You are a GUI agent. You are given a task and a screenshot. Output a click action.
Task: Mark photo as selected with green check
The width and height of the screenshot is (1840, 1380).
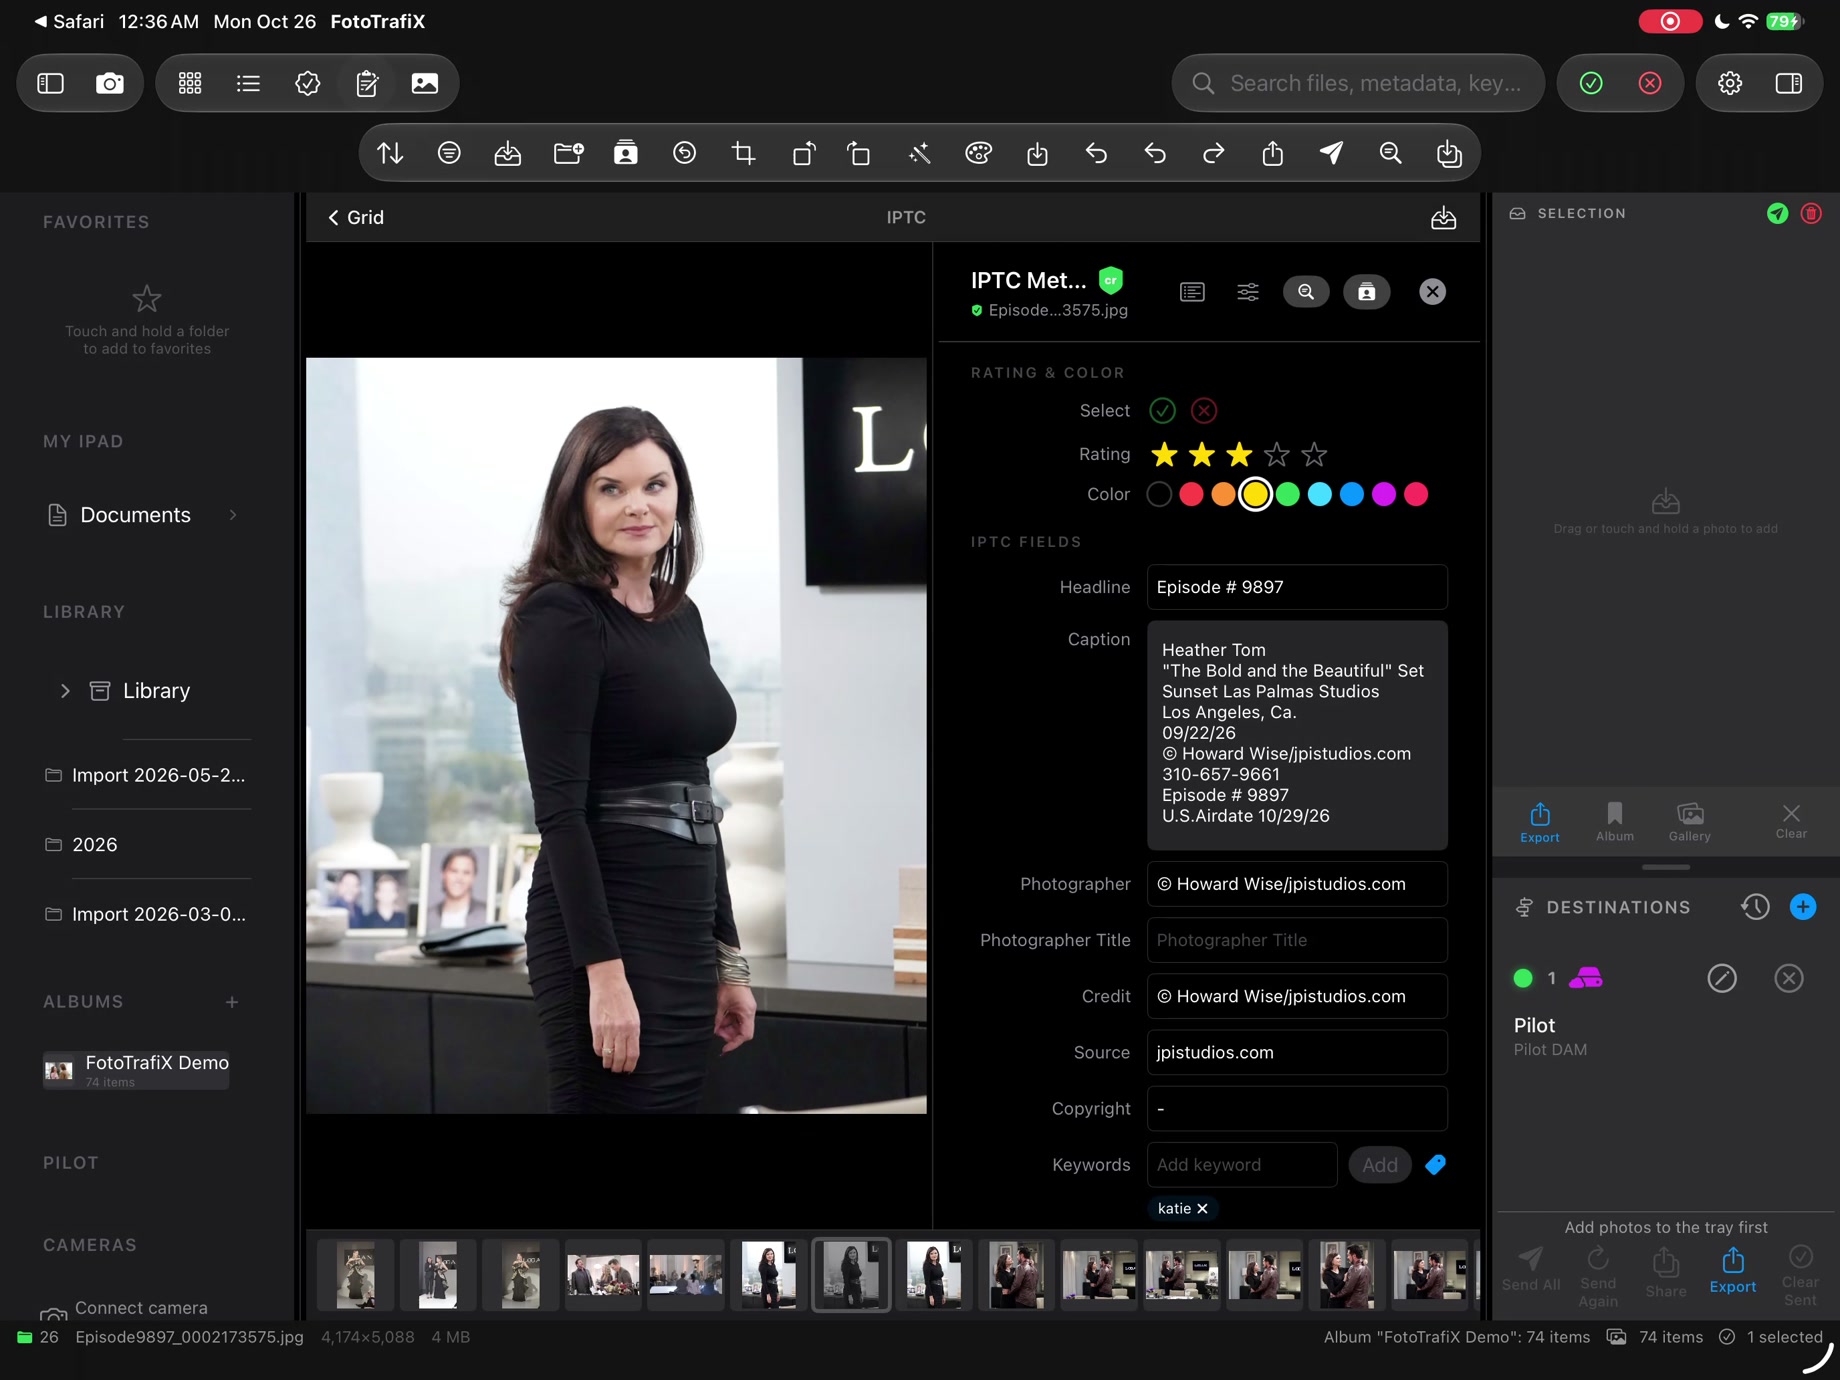1162,411
